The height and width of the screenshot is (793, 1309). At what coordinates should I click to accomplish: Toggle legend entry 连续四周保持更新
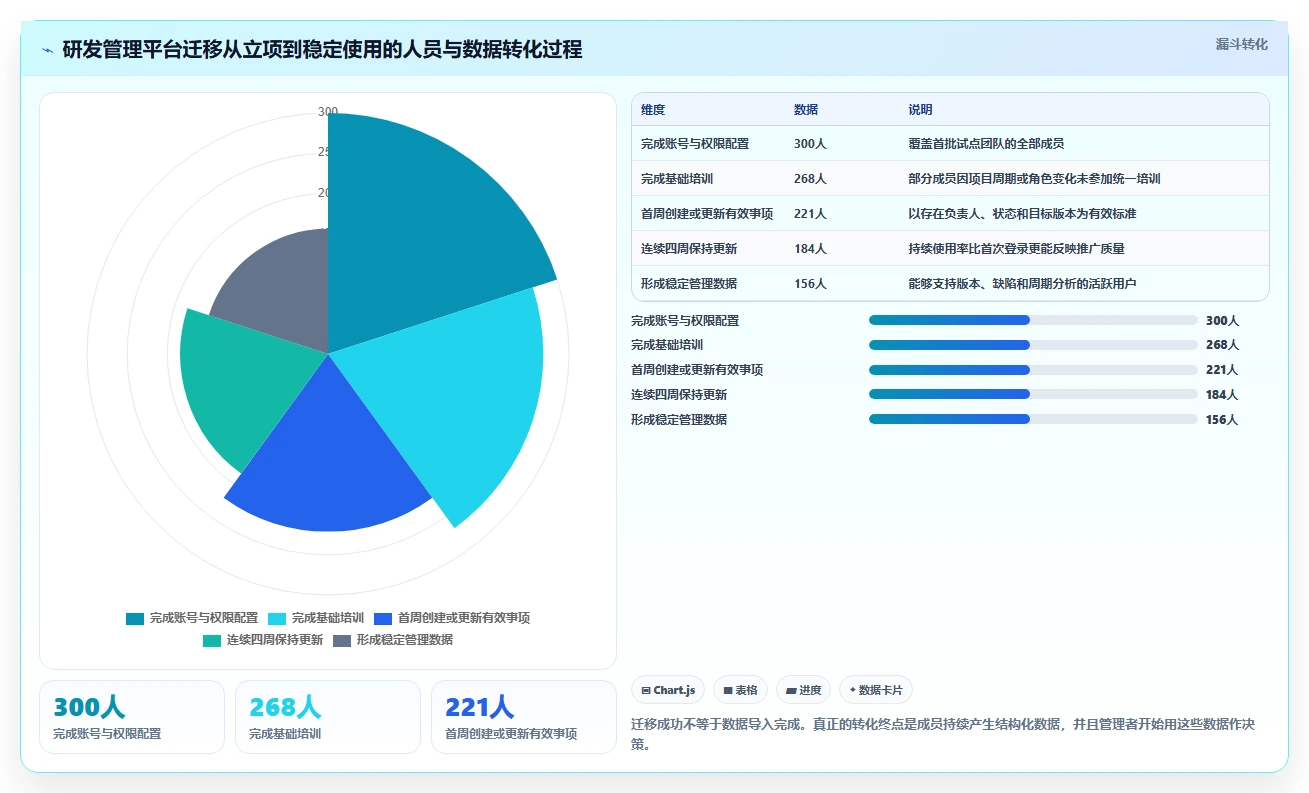click(263, 640)
